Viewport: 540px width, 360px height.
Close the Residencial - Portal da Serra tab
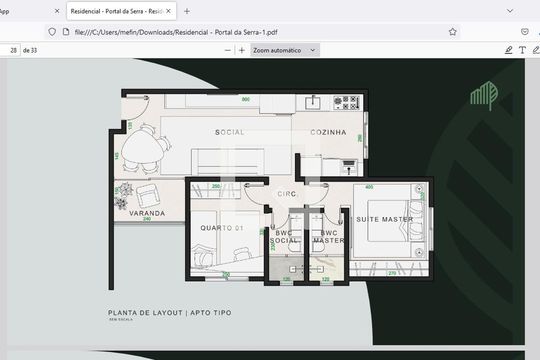pos(168,11)
